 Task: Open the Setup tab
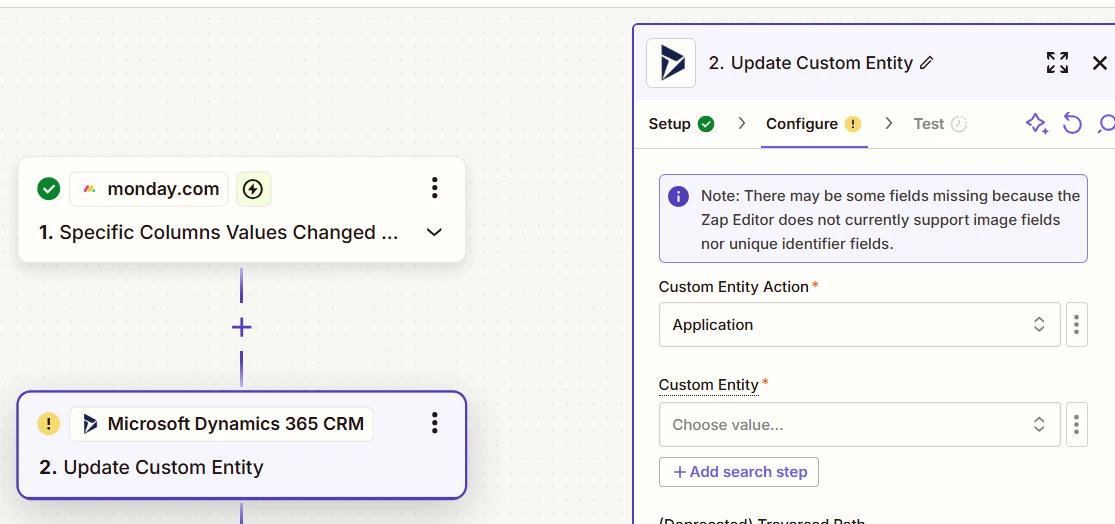tap(681, 124)
